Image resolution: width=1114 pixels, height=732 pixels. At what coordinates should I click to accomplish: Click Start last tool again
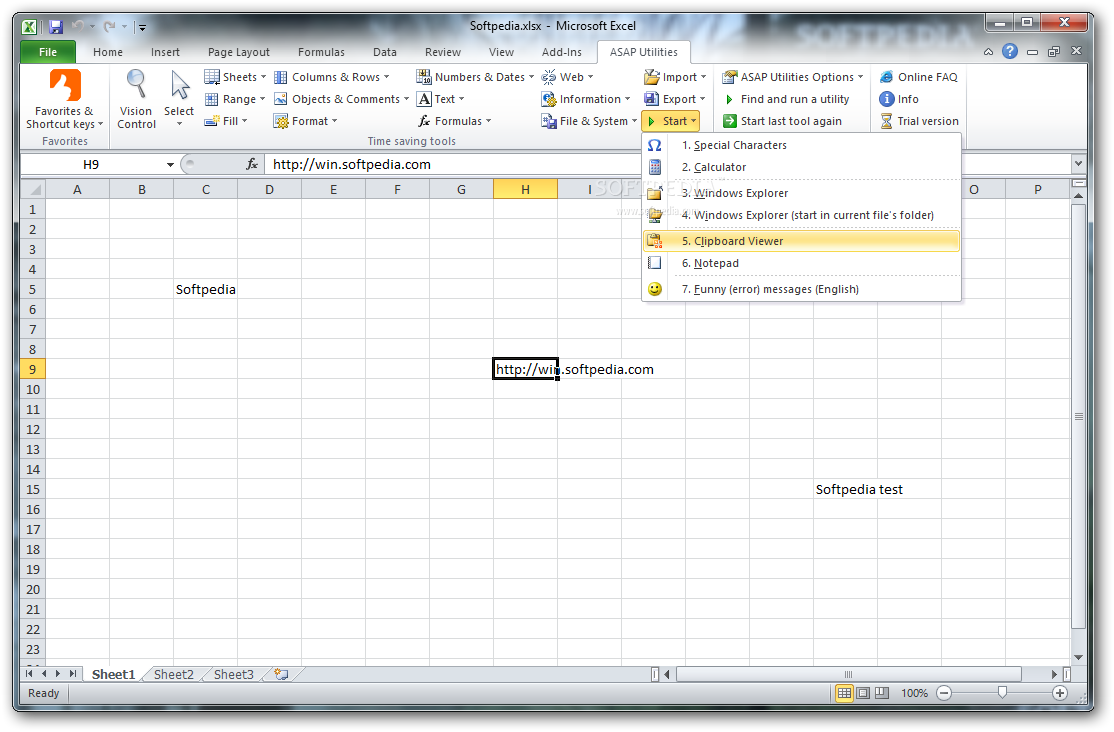click(782, 121)
